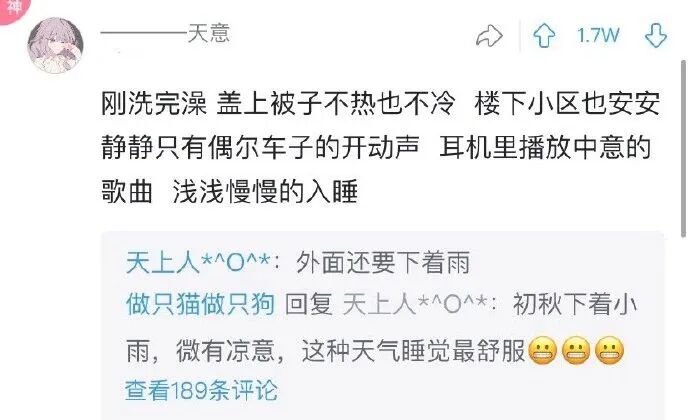Open 天上人*^O^* profile in first reply
This screenshot has height=420, width=690.
tap(198, 263)
